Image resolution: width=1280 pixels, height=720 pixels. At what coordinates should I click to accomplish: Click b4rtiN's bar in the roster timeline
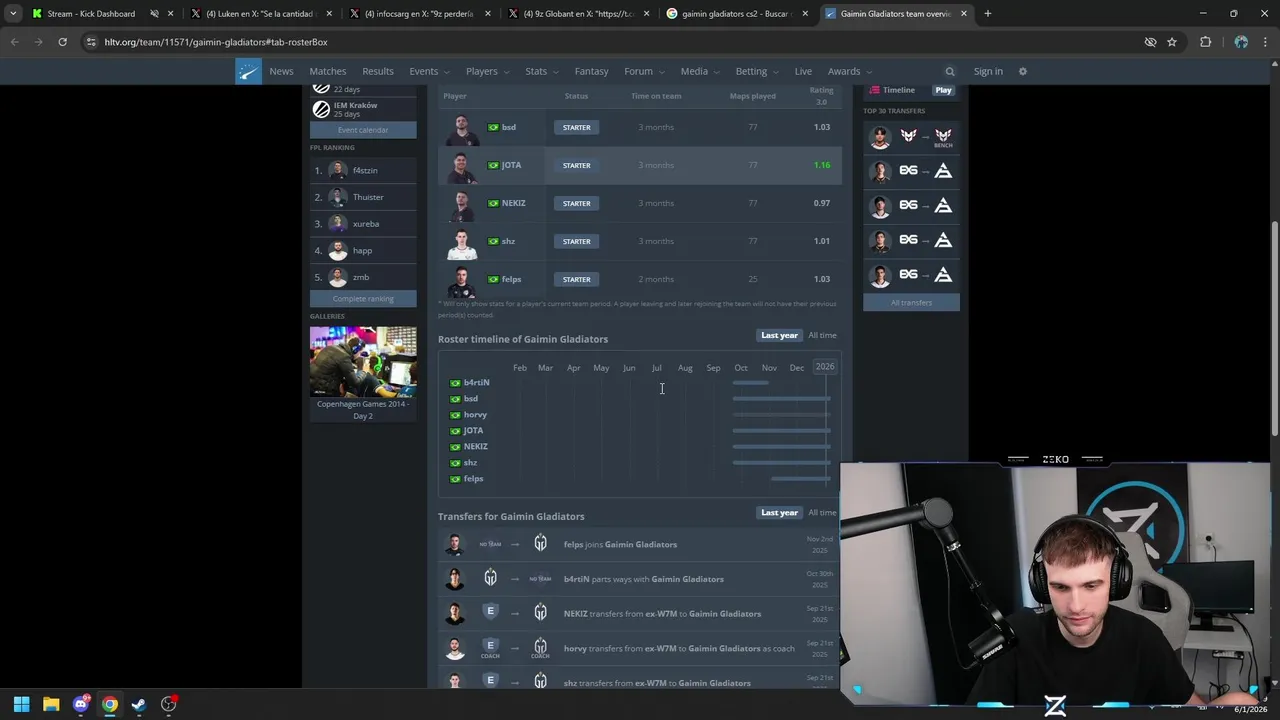(x=750, y=383)
